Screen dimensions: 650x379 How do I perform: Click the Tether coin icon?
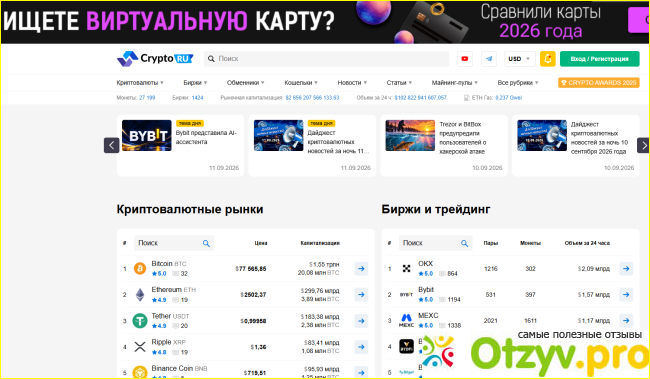(x=140, y=321)
